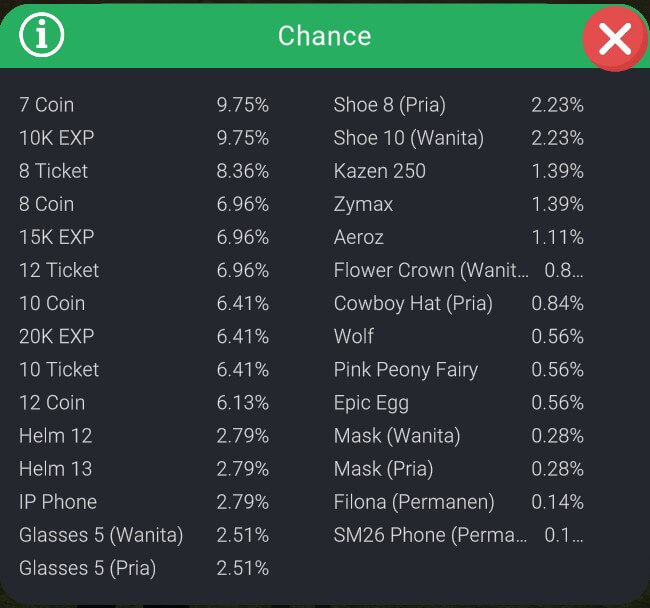Viewport: 650px width, 608px height.
Task: Select the Zymax reward row
Action: tap(363, 204)
